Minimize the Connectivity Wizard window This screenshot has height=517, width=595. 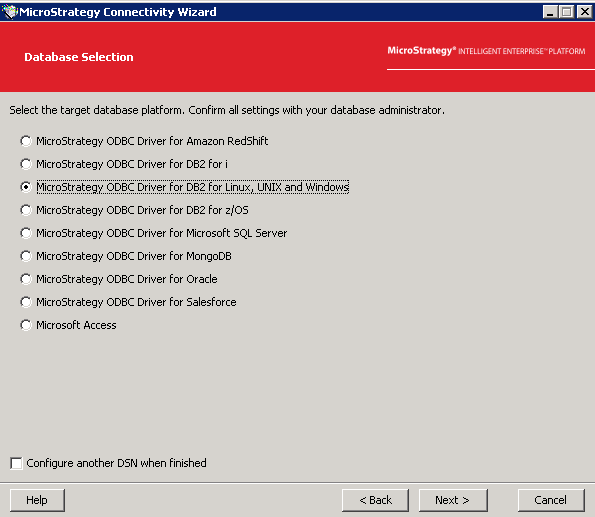(550, 12)
